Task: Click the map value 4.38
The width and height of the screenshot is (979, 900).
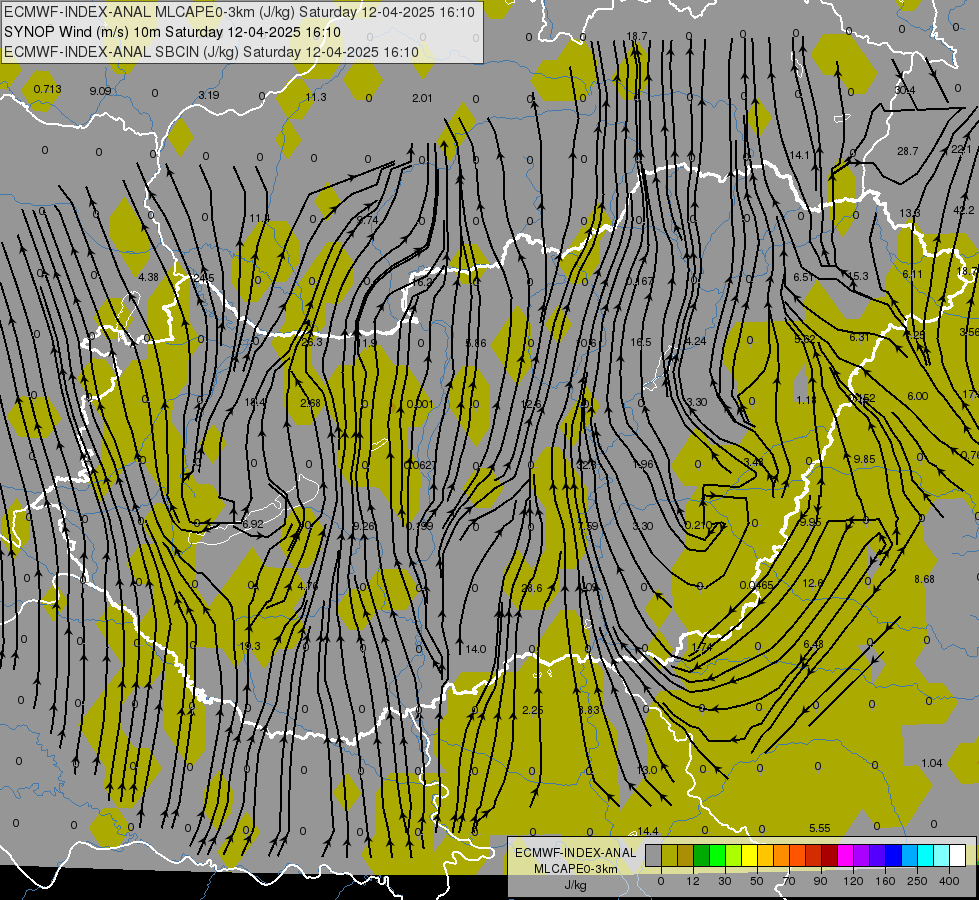Action: tap(149, 277)
